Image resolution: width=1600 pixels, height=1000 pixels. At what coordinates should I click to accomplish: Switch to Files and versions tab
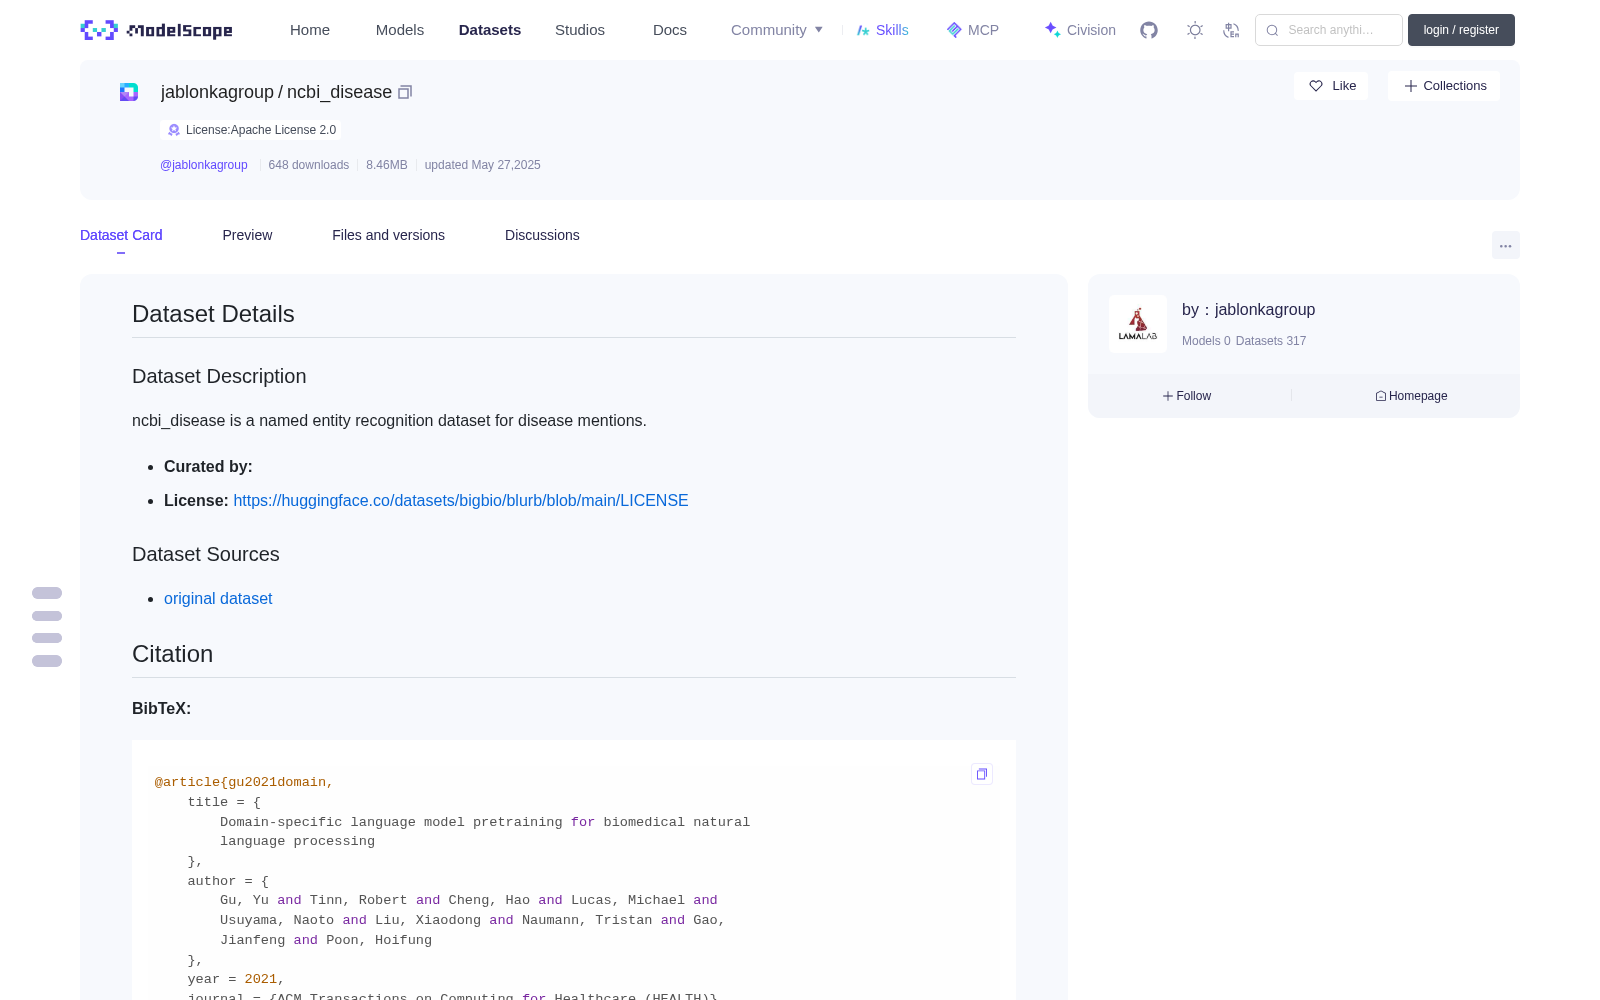pos(388,235)
